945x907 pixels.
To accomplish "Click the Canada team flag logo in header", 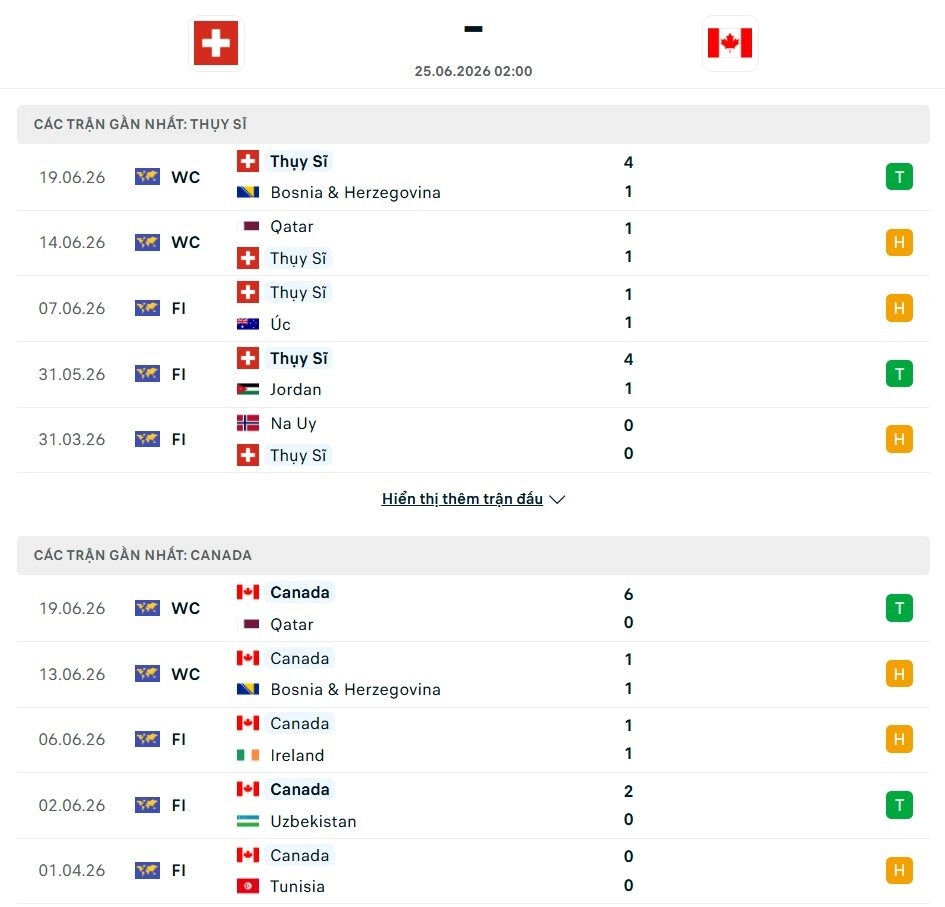I will (730, 43).
